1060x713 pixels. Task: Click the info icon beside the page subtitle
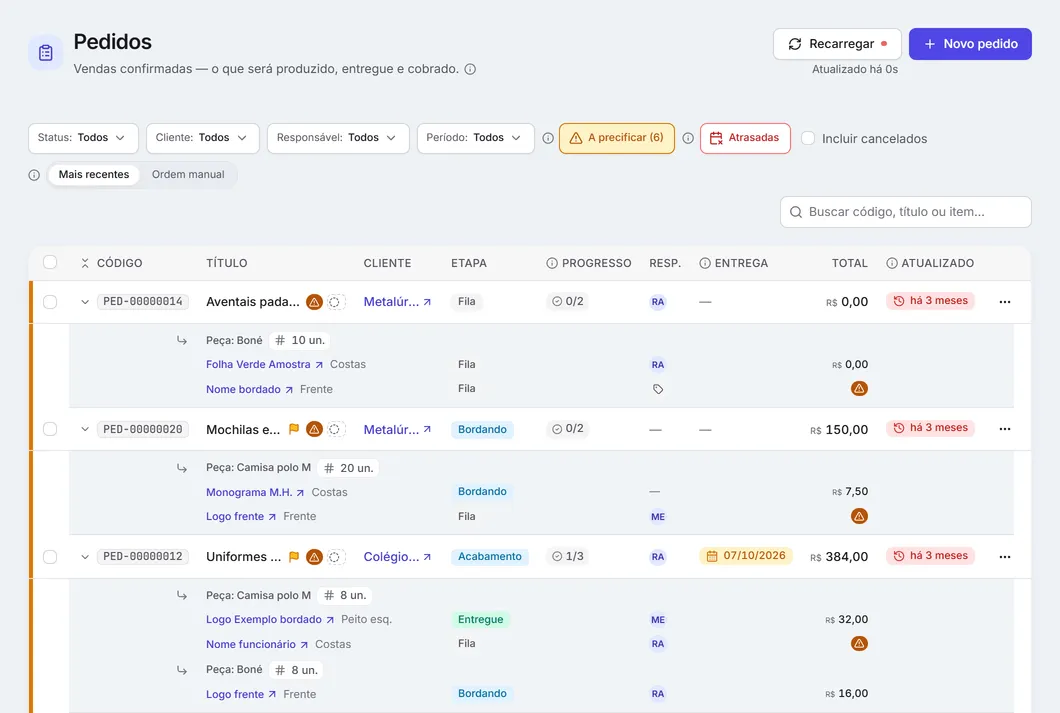[471, 69]
